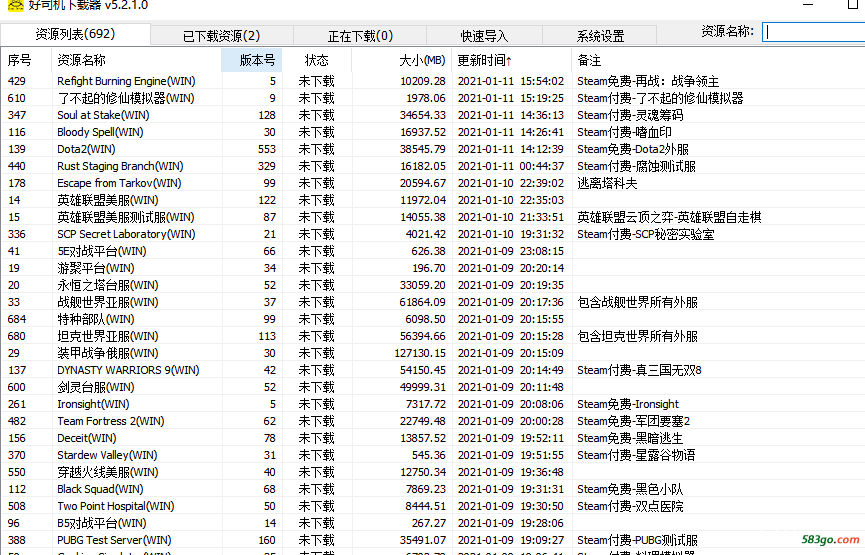This screenshot has height=555, width=865.
Task: Click note Steam免费-再战：战争领主
Action: click(x=648, y=82)
